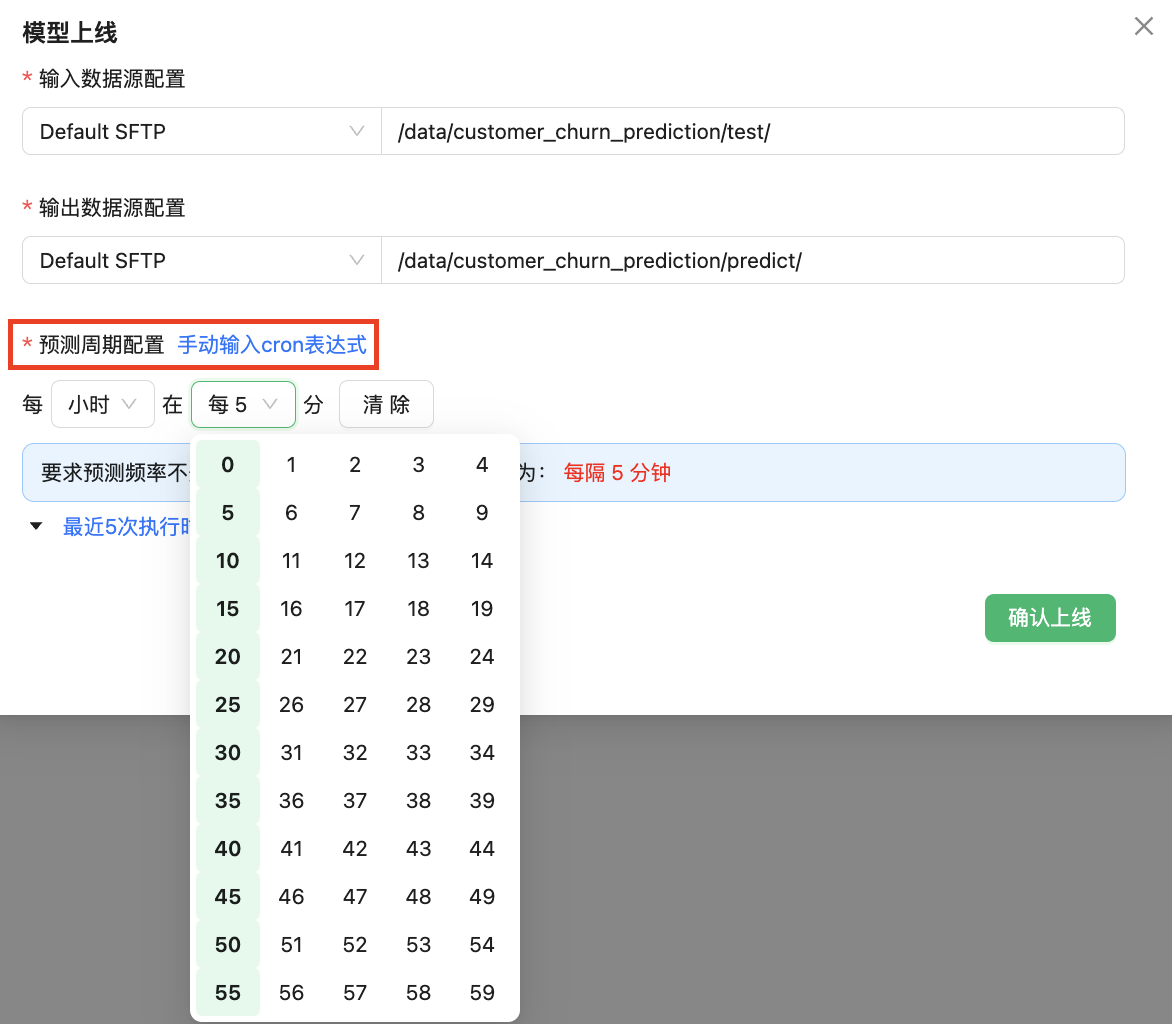
Task: Toggle minute 30 in the minute grid
Action: click(228, 752)
